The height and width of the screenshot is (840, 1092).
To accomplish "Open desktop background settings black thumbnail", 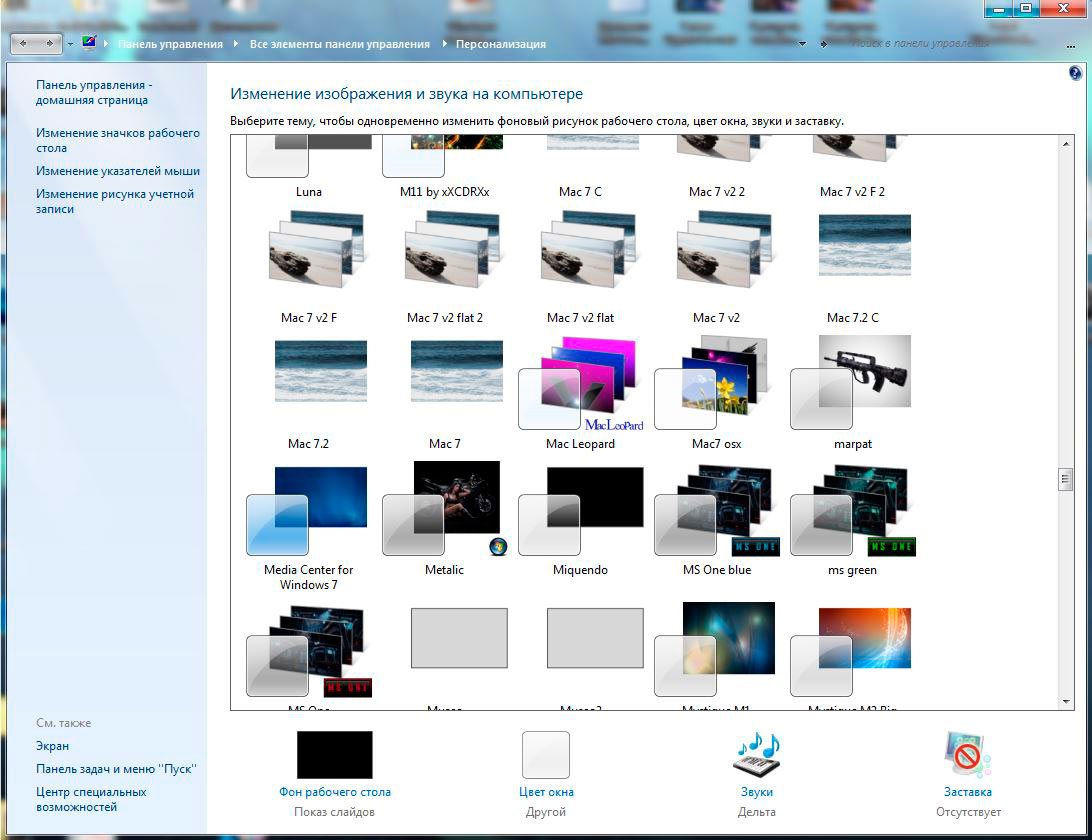I will pos(335,754).
